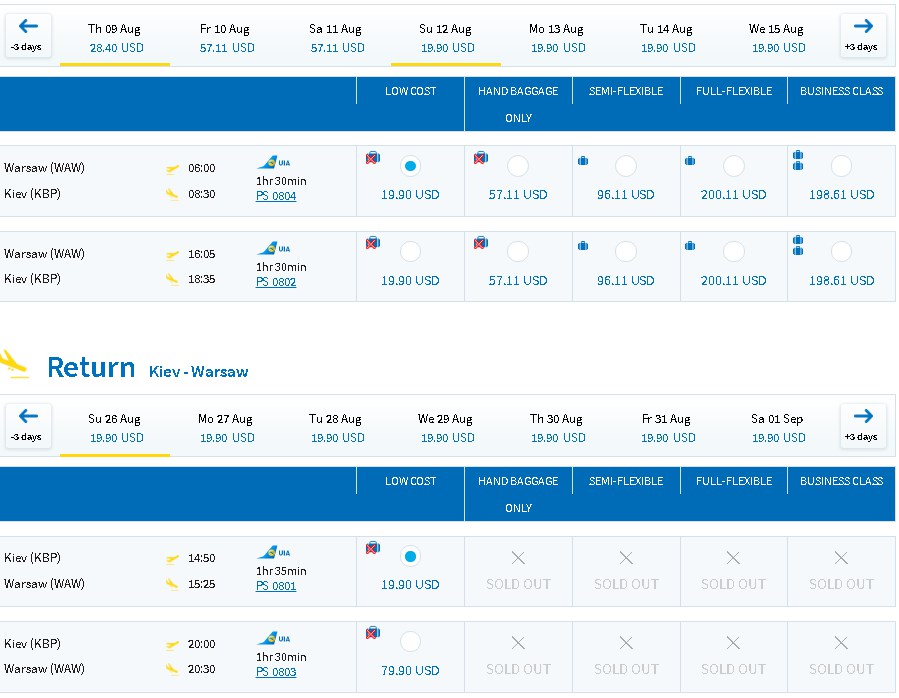Select 57.11 USD Hand Baggage fare for PS 0804
The width and height of the screenshot is (899, 698).
(x=518, y=166)
